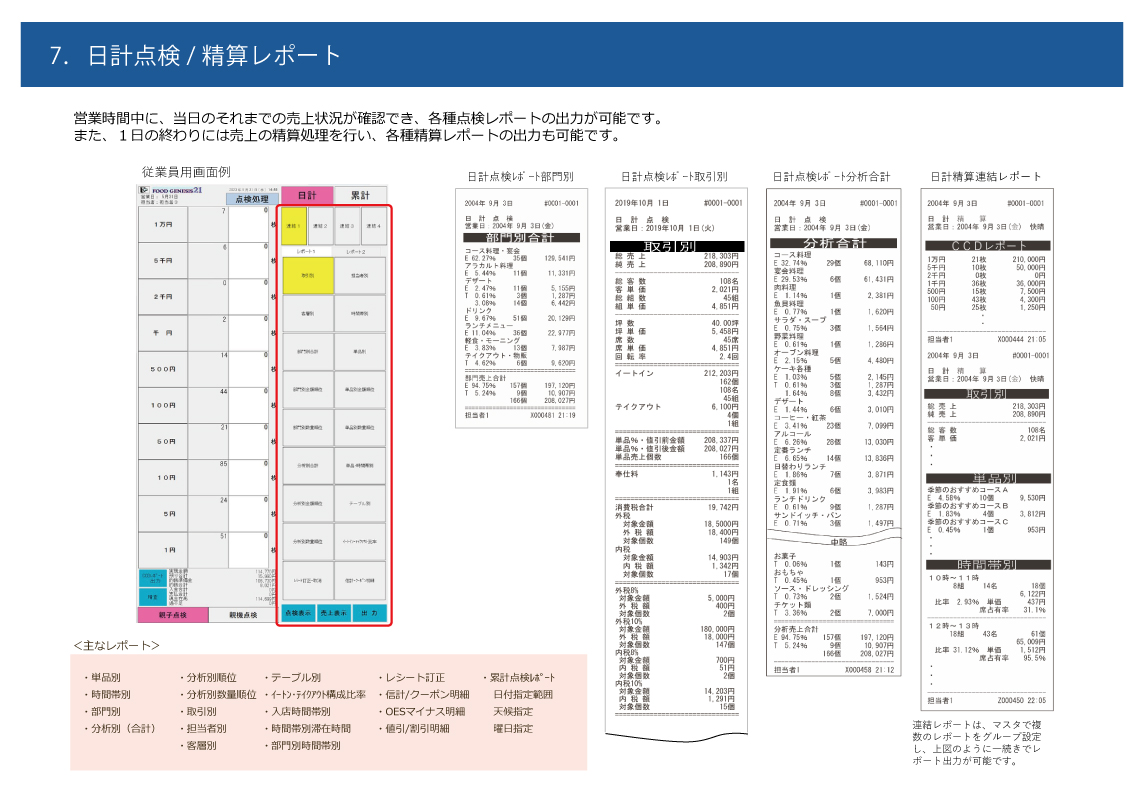This screenshot has height=793, width=1143.
Task: Switch to the 日計 tab
Action: [x=307, y=195]
